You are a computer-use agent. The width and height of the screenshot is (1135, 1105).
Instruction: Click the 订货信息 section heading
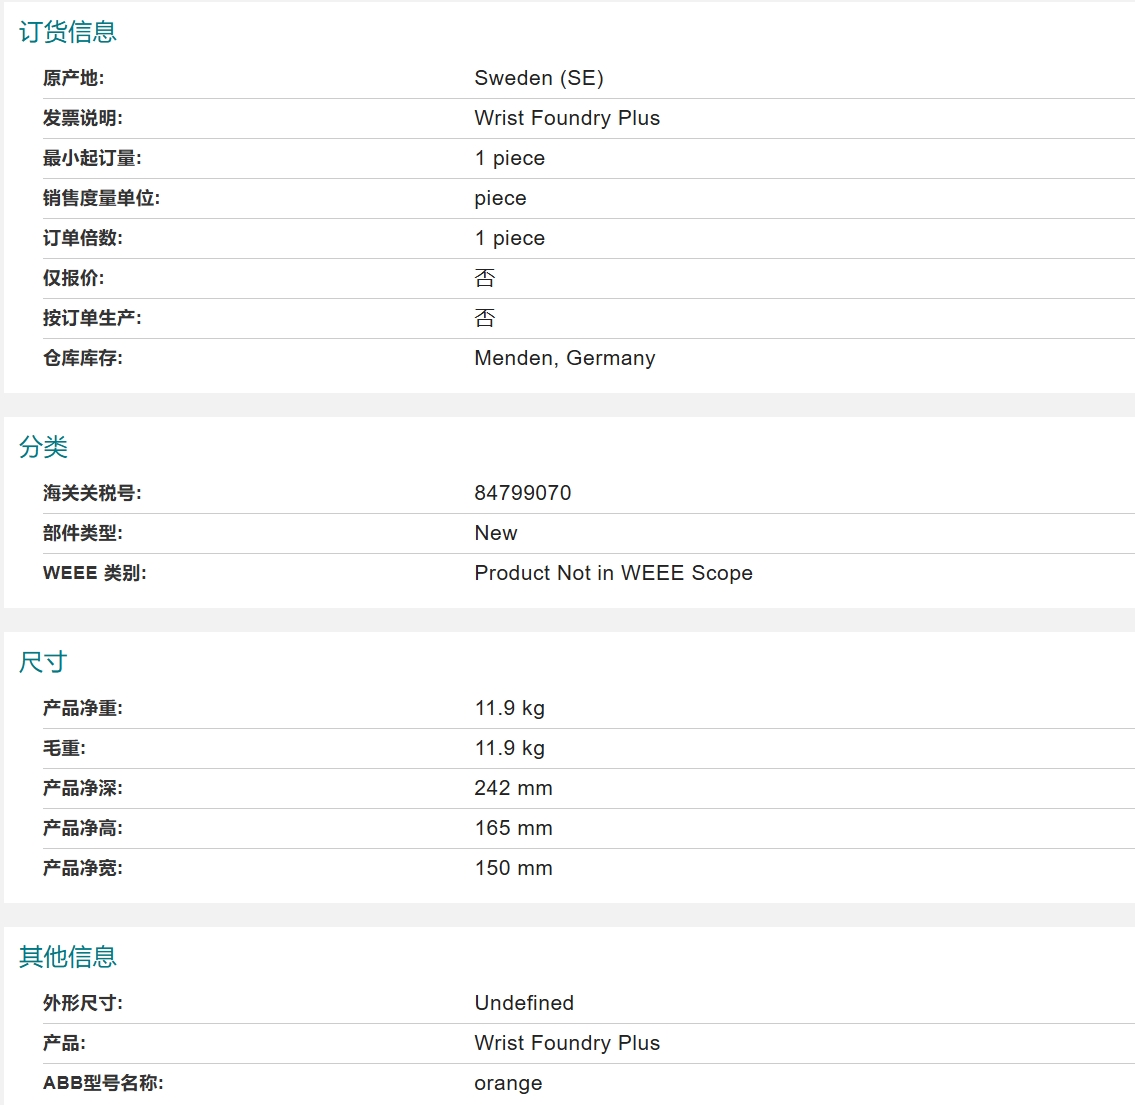[x=67, y=32]
